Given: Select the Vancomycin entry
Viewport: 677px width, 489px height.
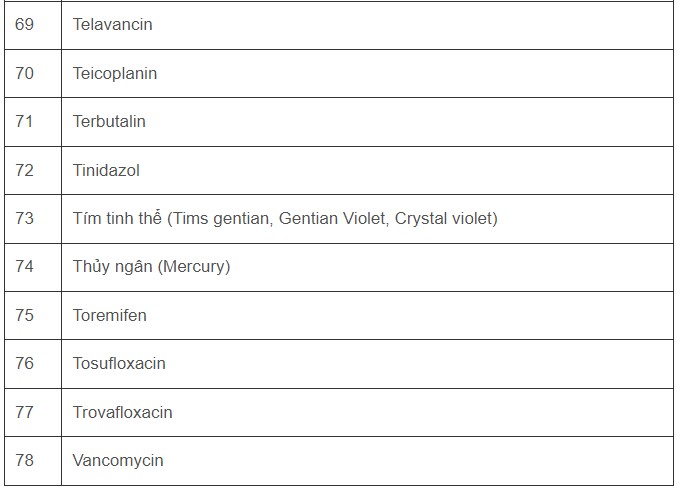Looking at the screenshot, I should click(118, 460).
